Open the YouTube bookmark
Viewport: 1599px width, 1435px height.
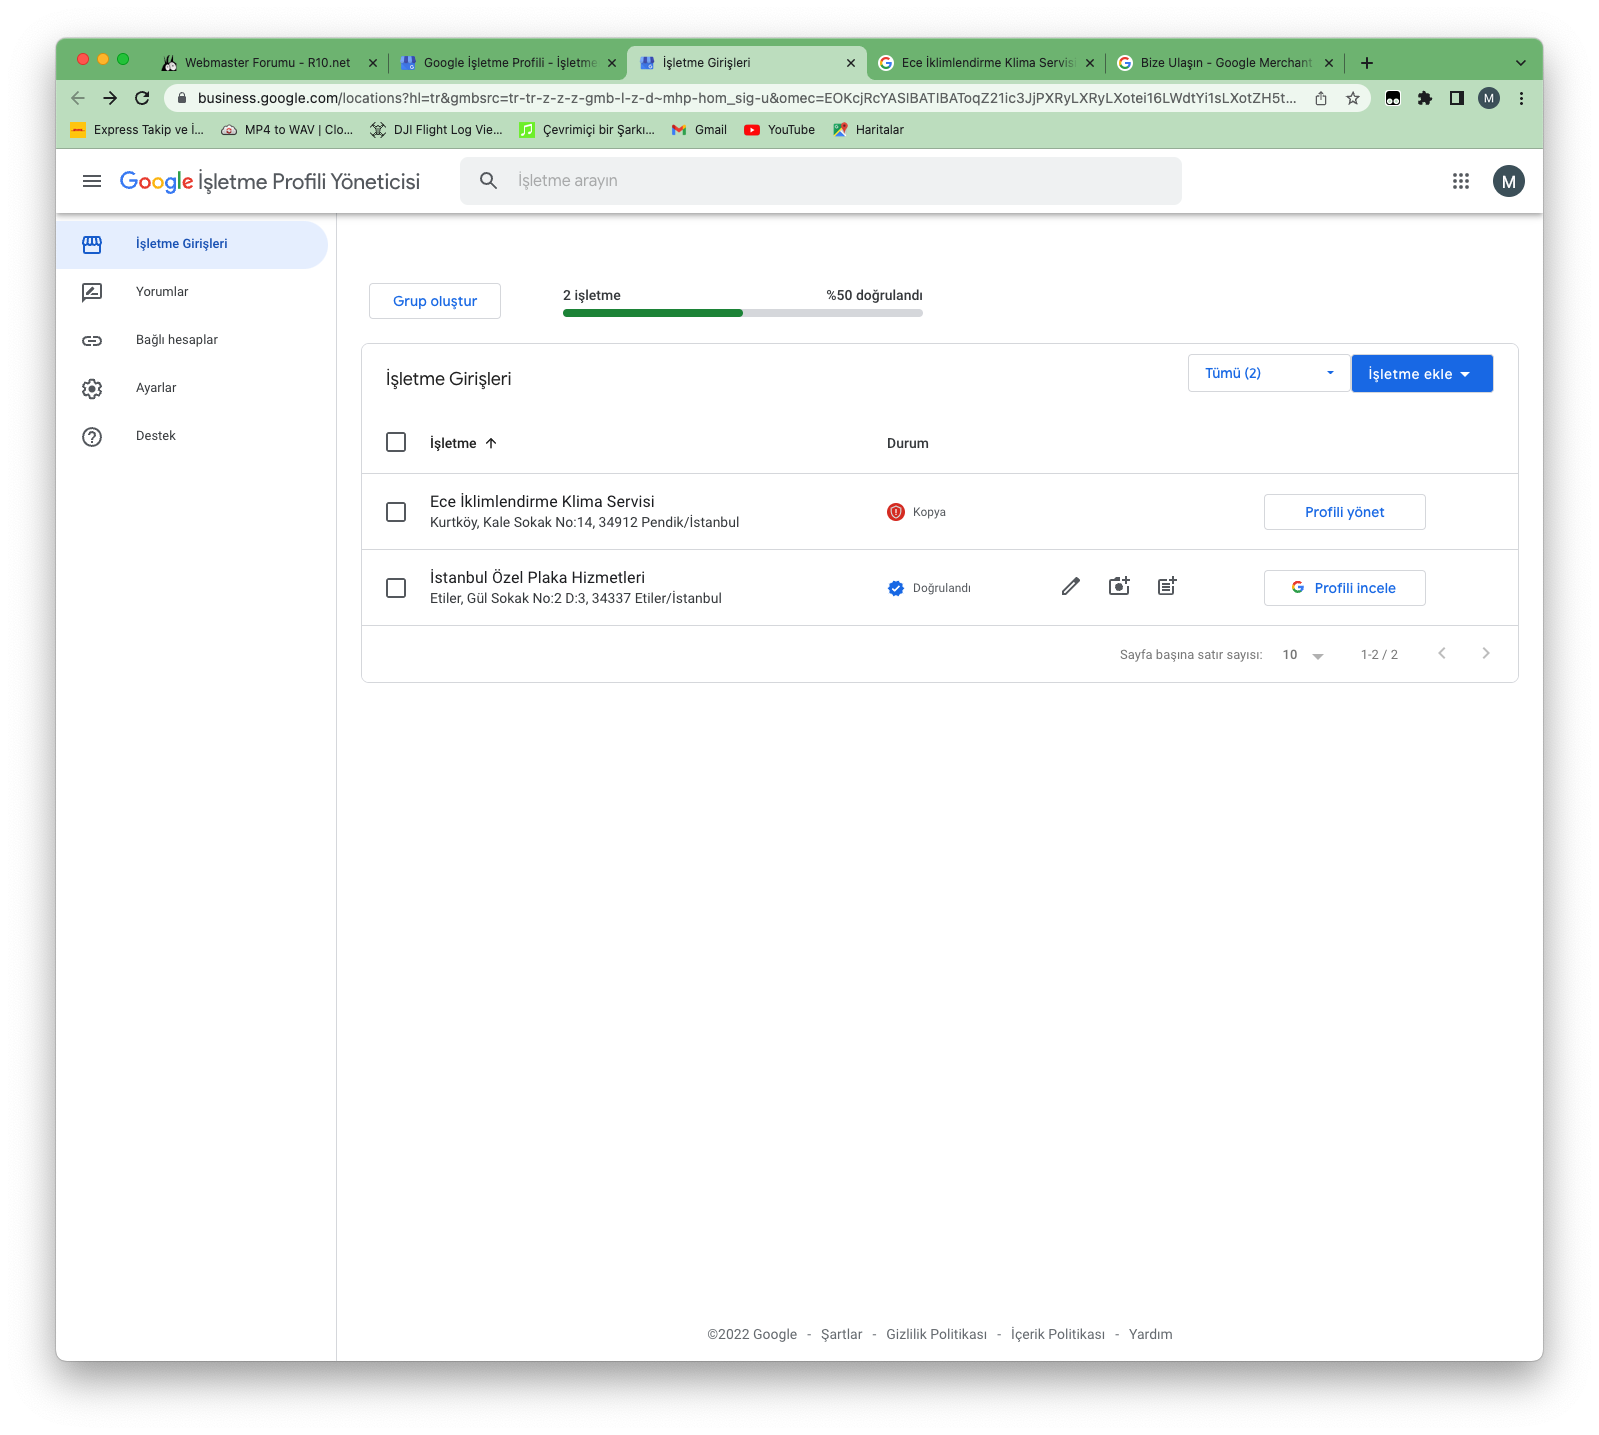[x=780, y=130]
